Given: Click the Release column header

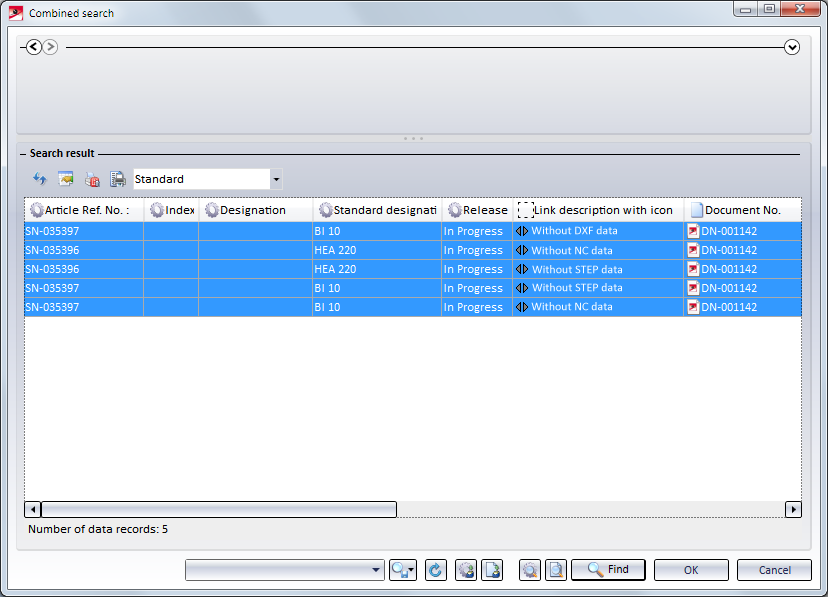Looking at the screenshot, I should [477, 210].
